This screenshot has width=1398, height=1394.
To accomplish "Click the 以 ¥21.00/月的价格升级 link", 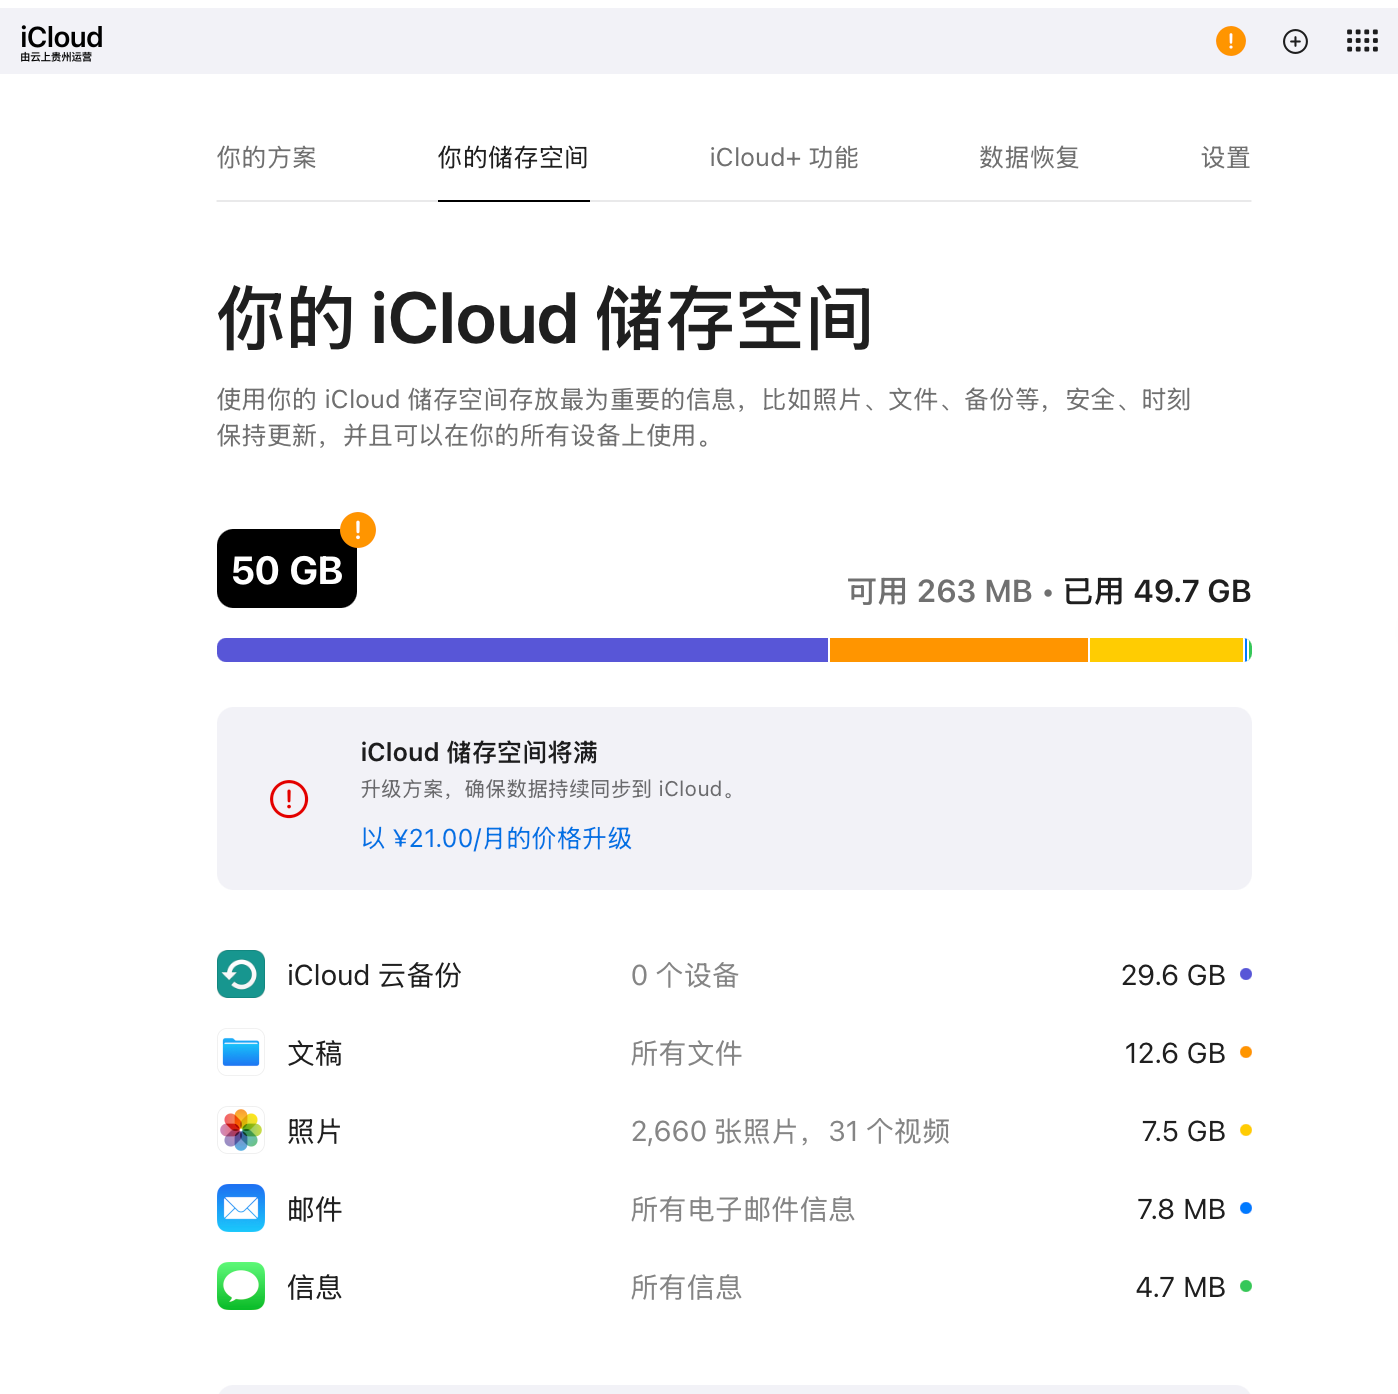I will coord(497,838).
